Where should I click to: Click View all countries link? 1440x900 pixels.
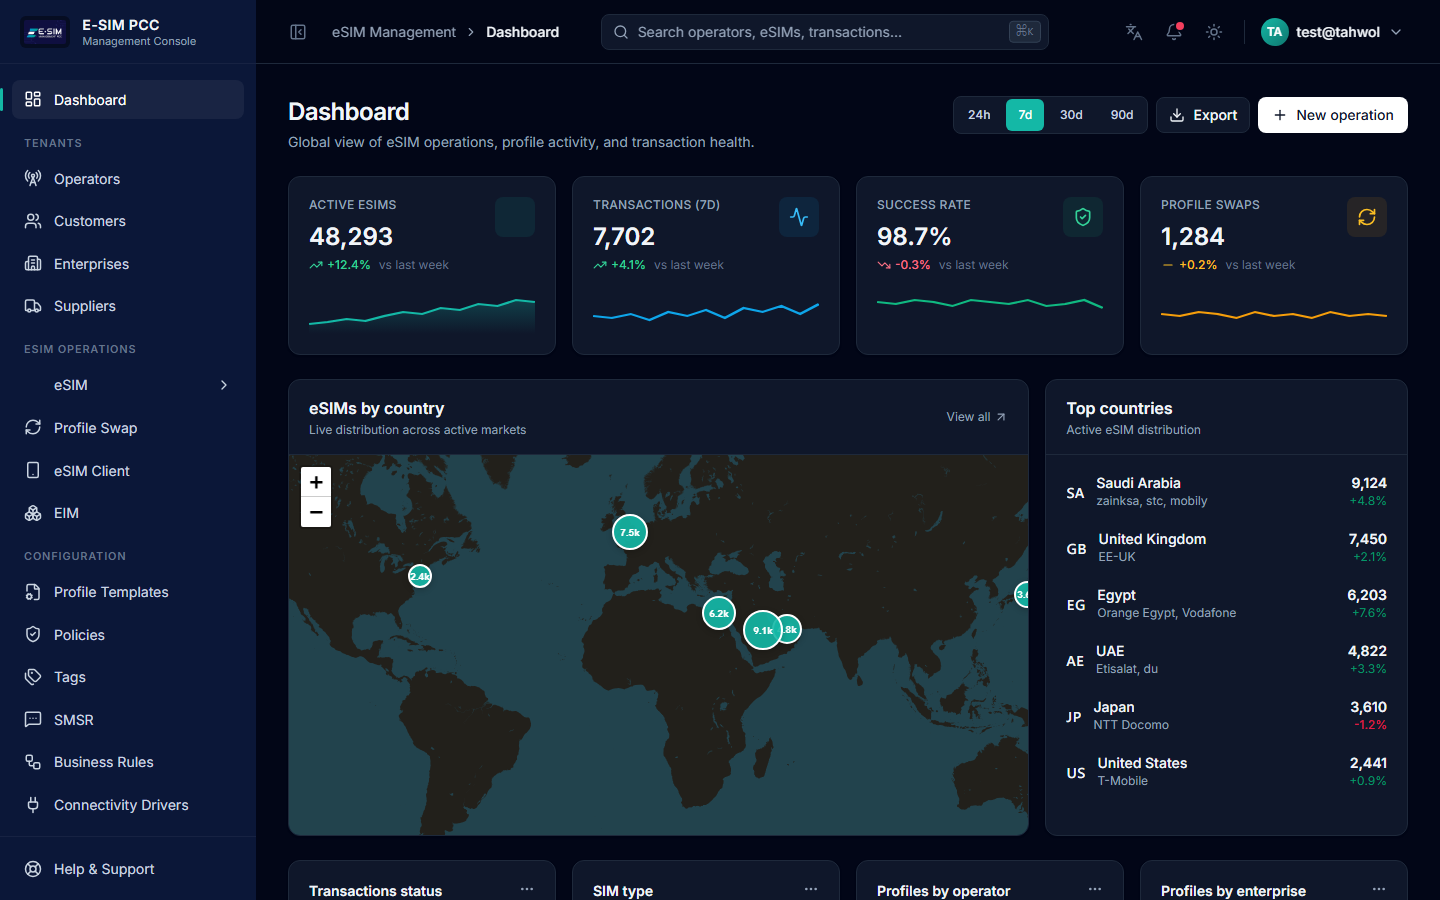pyautogui.click(x=975, y=417)
